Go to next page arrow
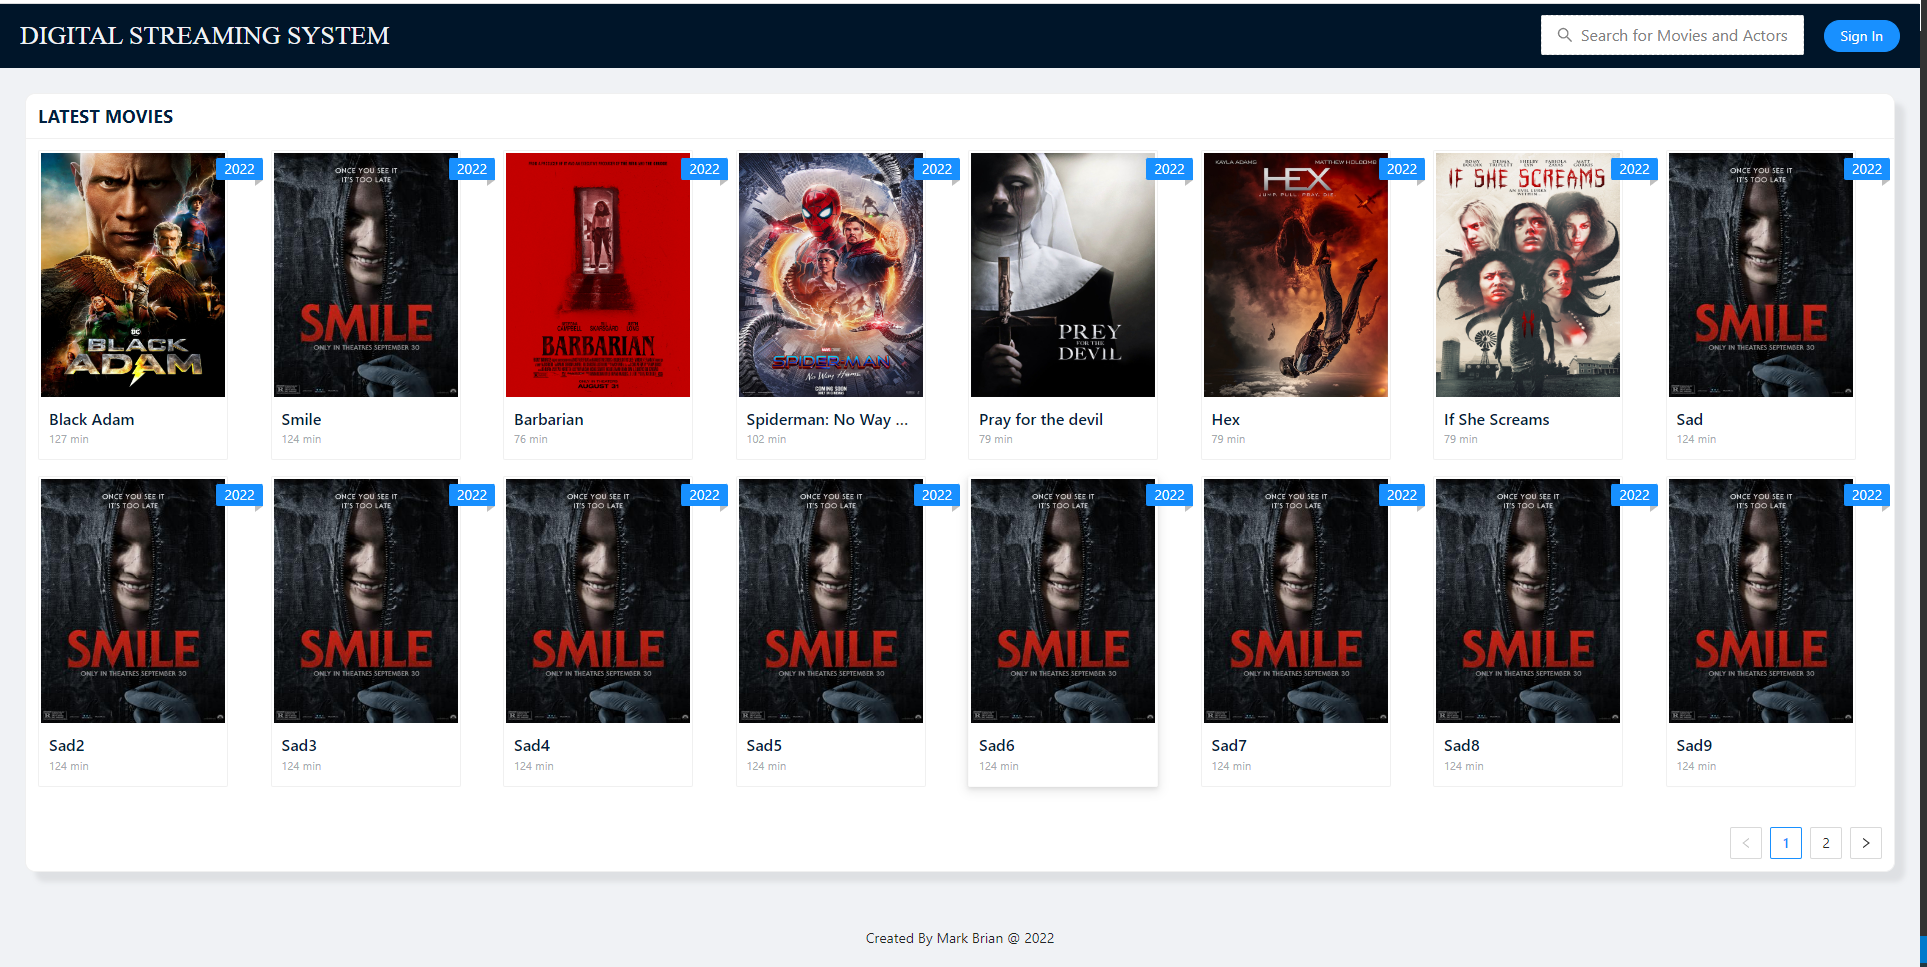 (x=1865, y=843)
